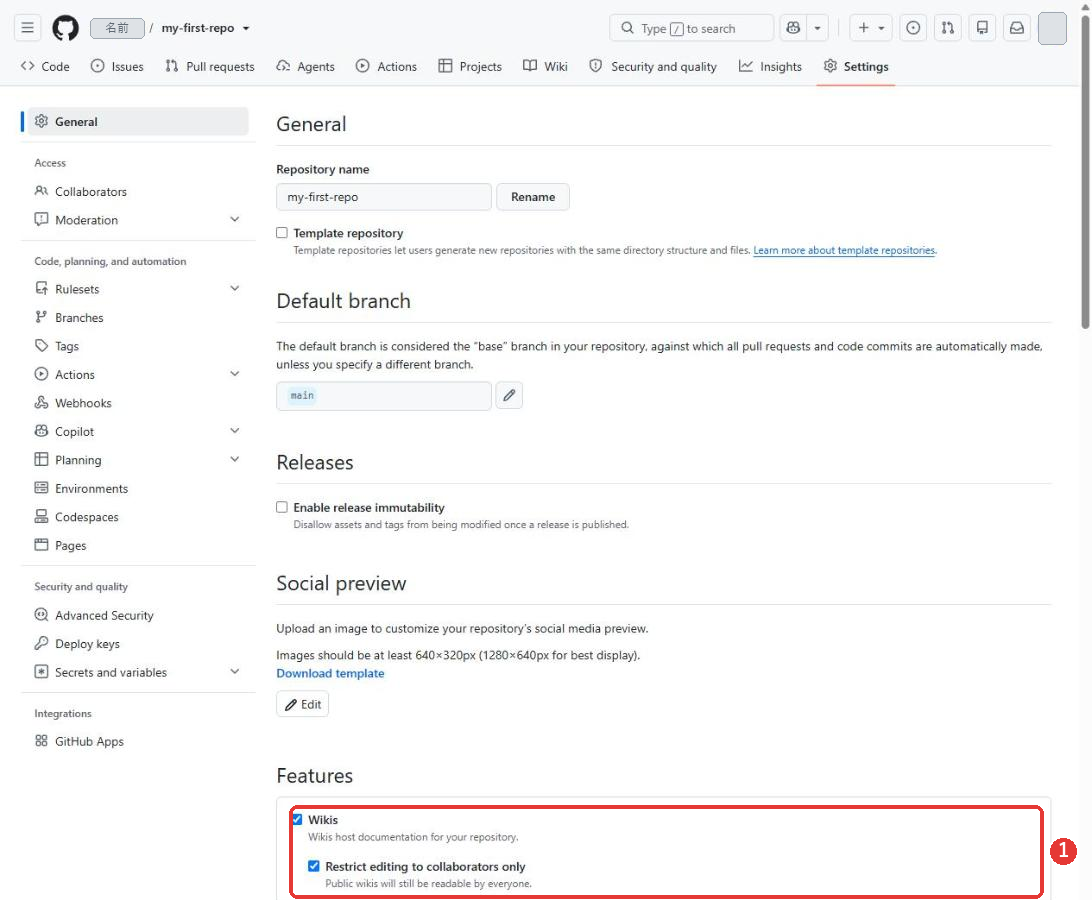1092x900 pixels.
Task: Click Rulesets icon in sidebar
Action: click(42, 288)
